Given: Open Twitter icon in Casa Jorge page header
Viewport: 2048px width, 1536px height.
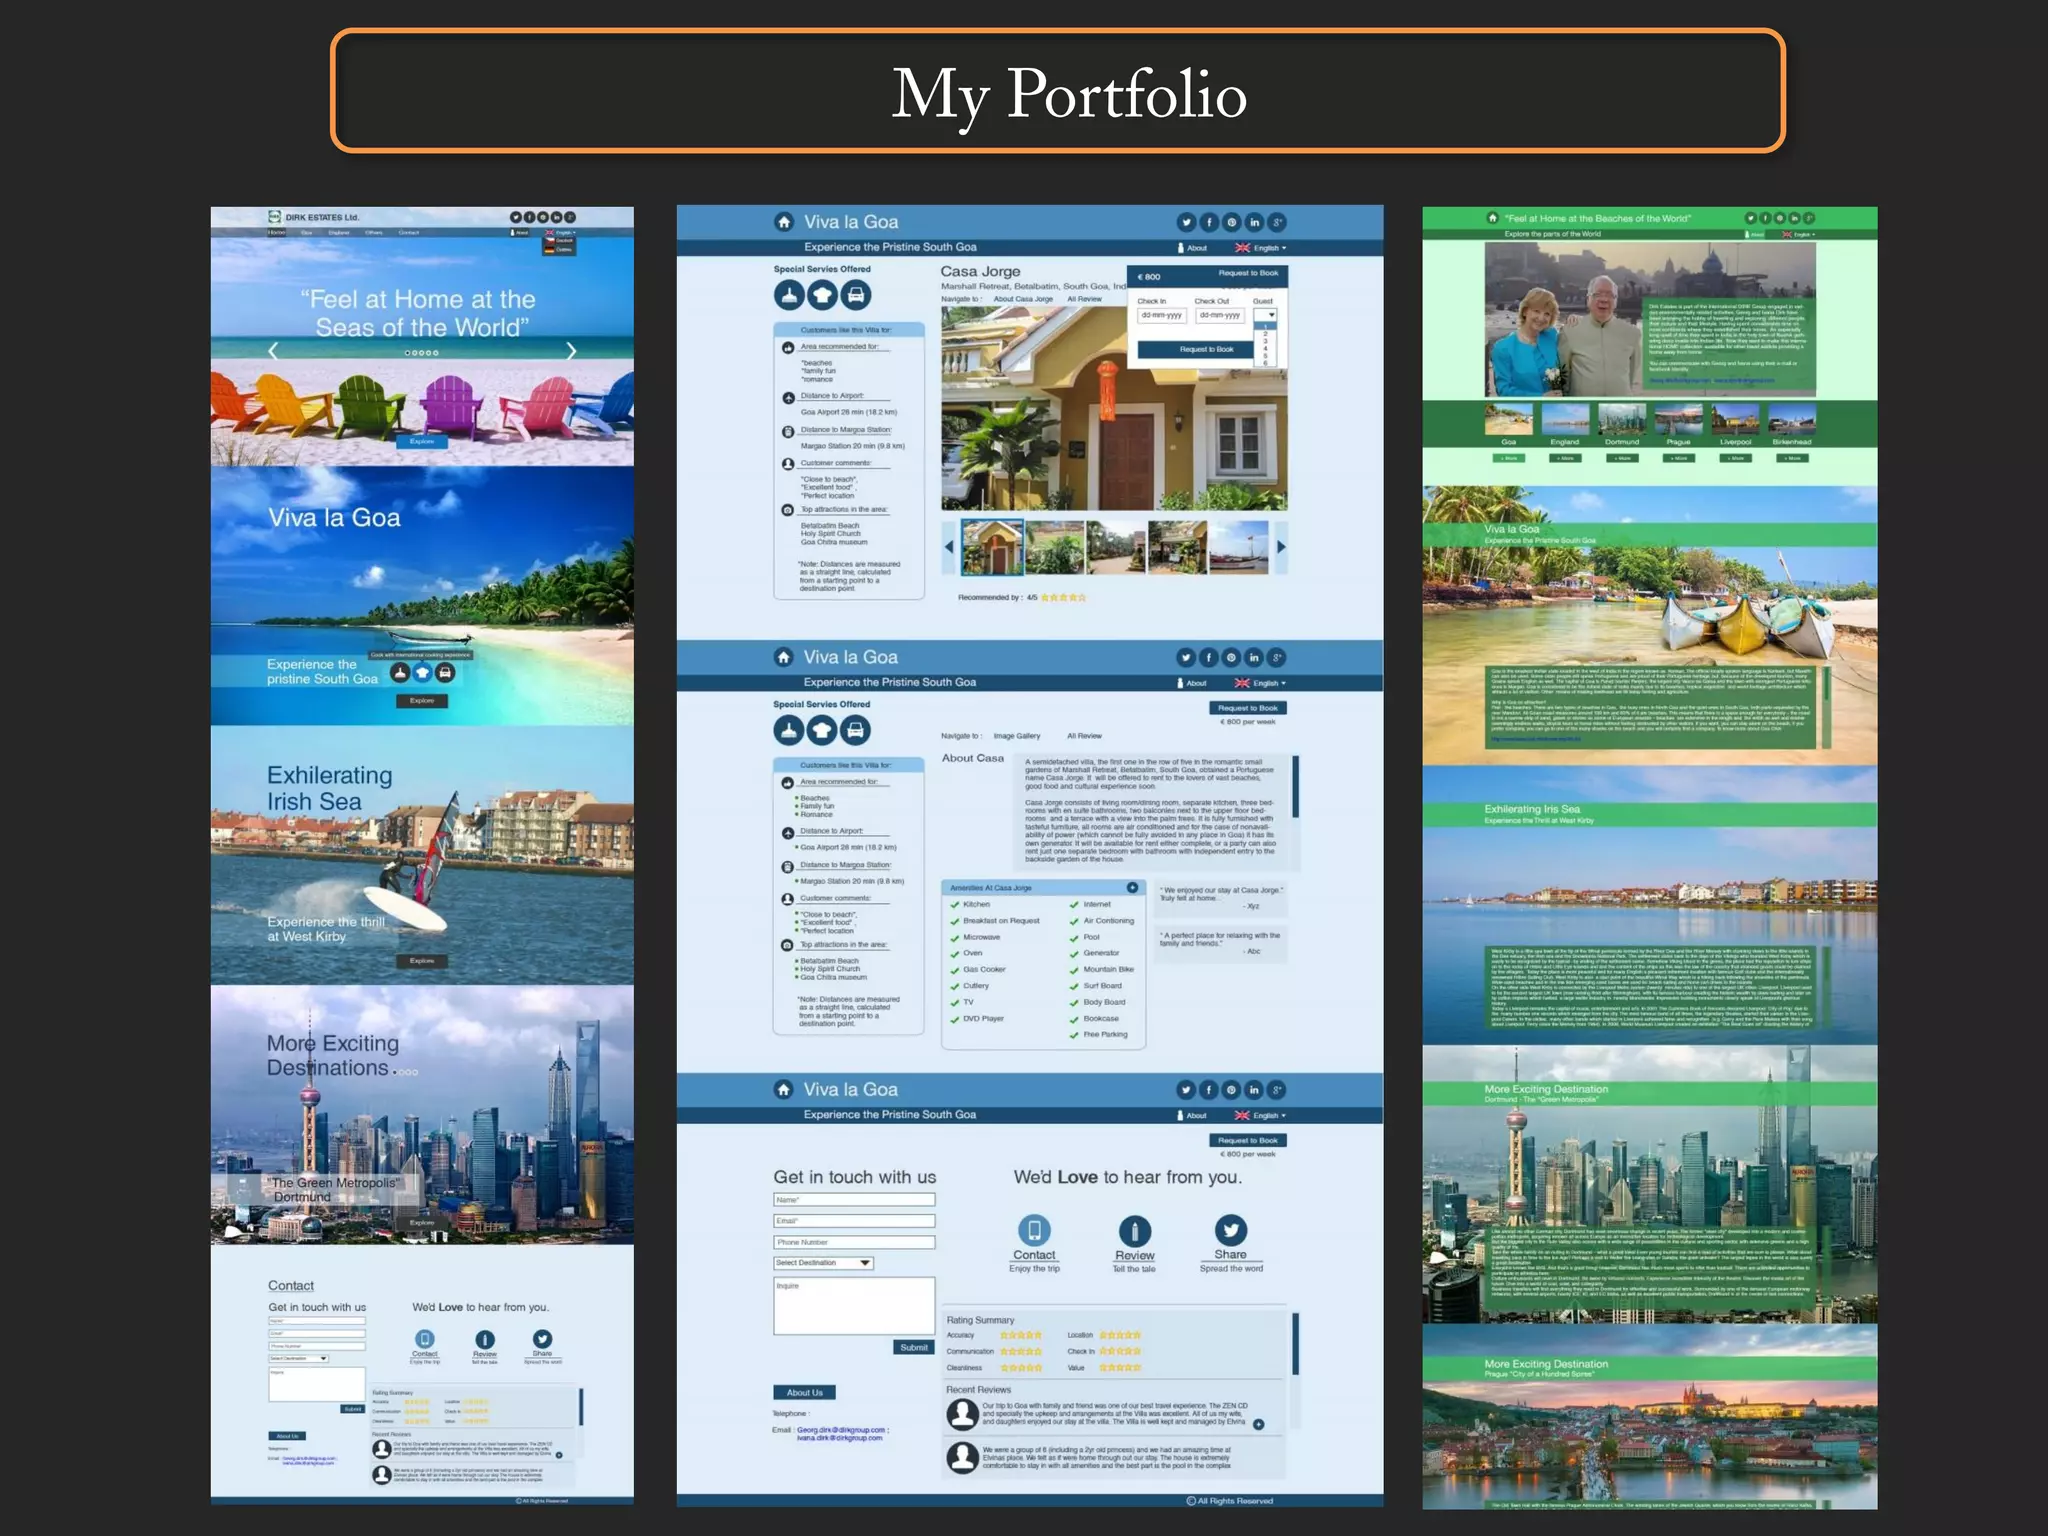Looking at the screenshot, I should [x=1186, y=222].
